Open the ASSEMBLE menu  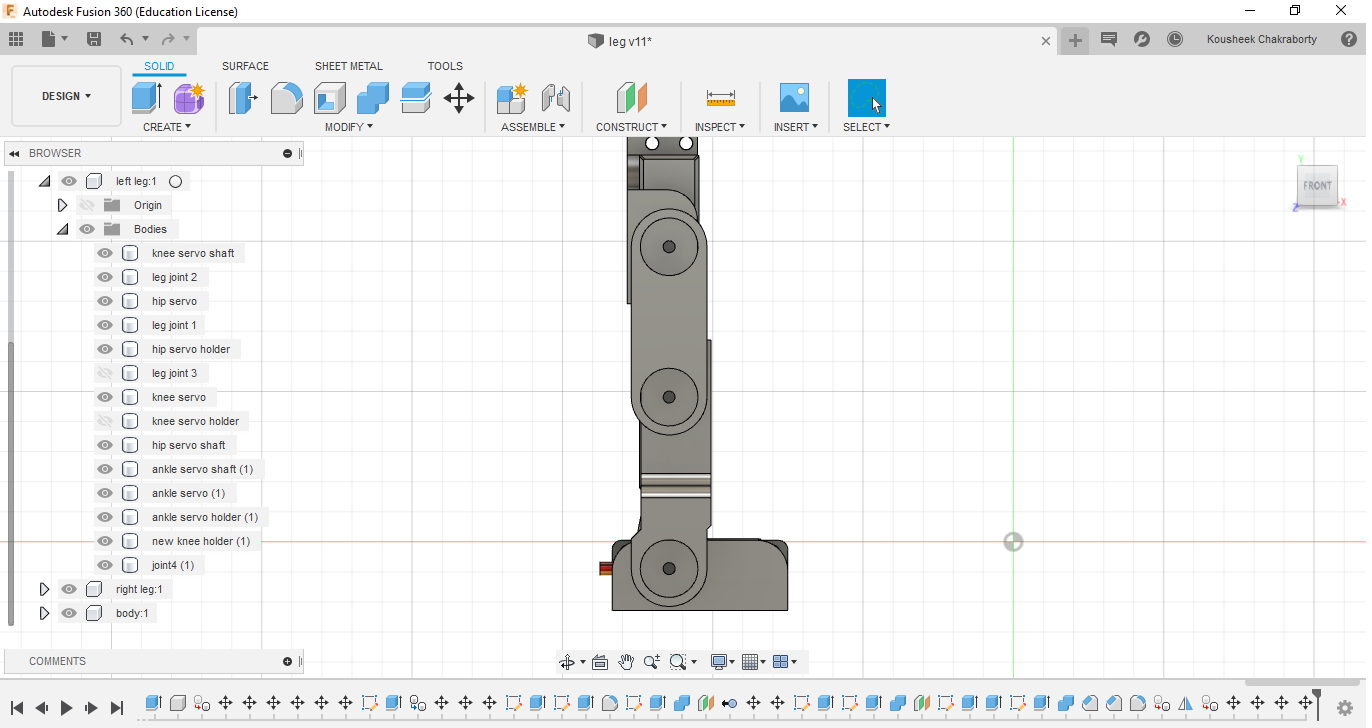(532, 127)
